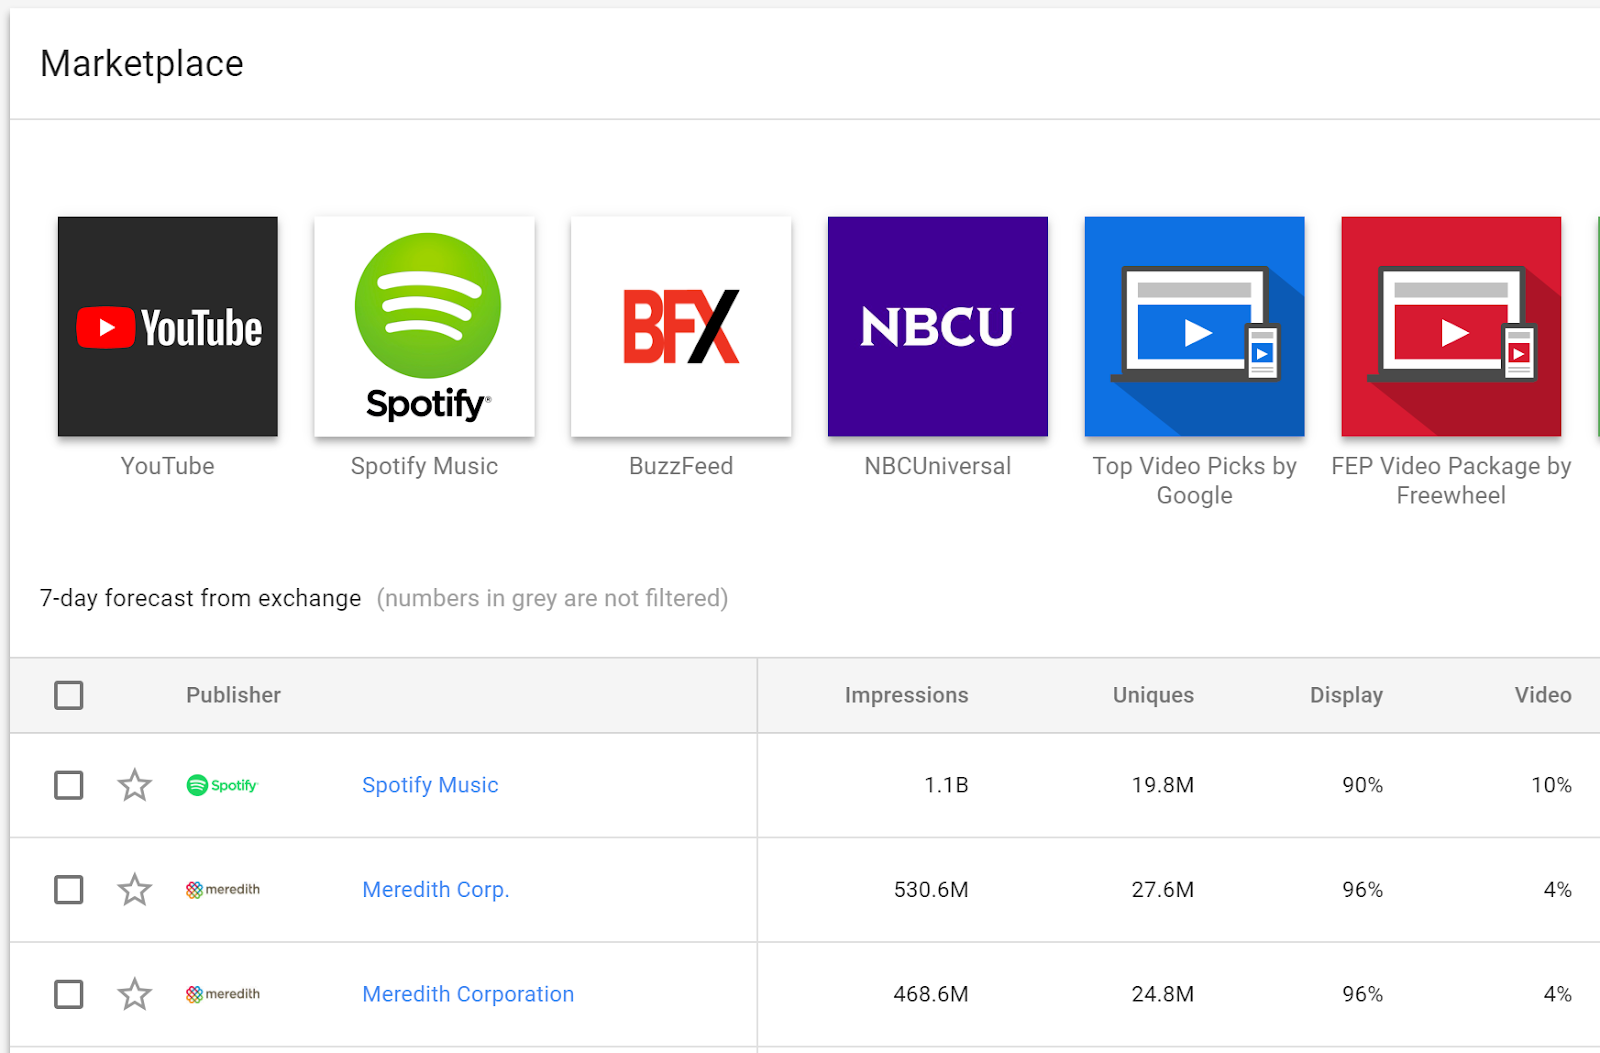Click the Marketplace page heading
This screenshot has width=1600, height=1053.
pos(142,64)
